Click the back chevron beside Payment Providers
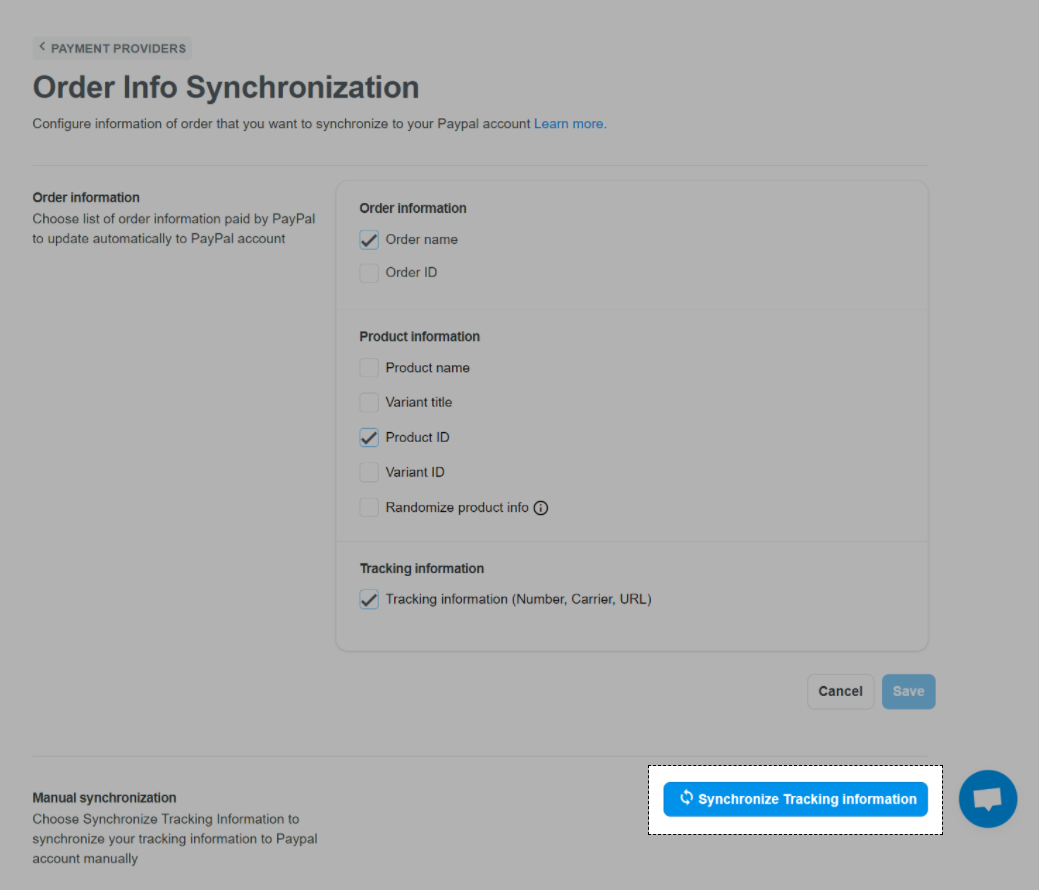Viewport: 1039px width, 890px height. click(42, 47)
